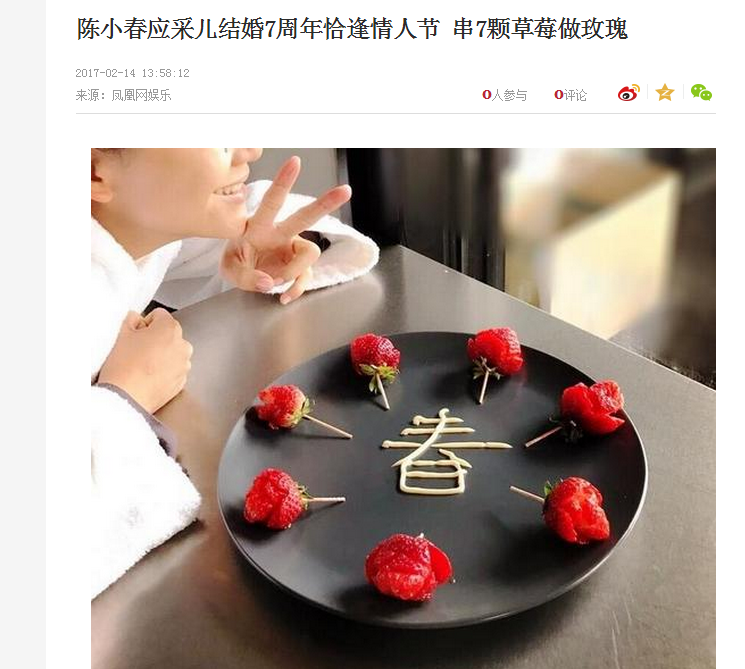Click the article headline about 陈小春应采儿
Screen dimensions: 745x669
352,29
